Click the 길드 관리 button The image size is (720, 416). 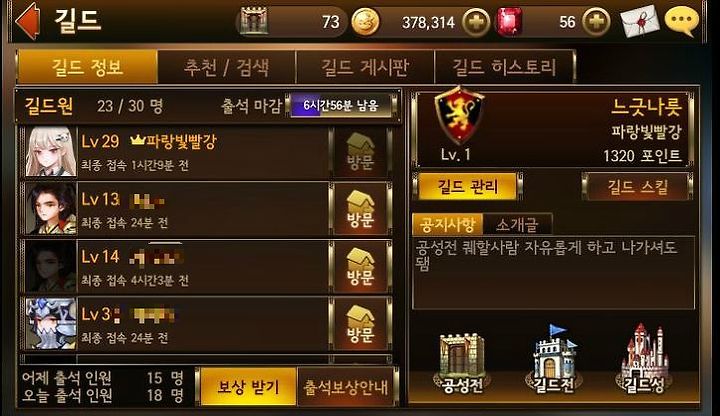point(467,186)
